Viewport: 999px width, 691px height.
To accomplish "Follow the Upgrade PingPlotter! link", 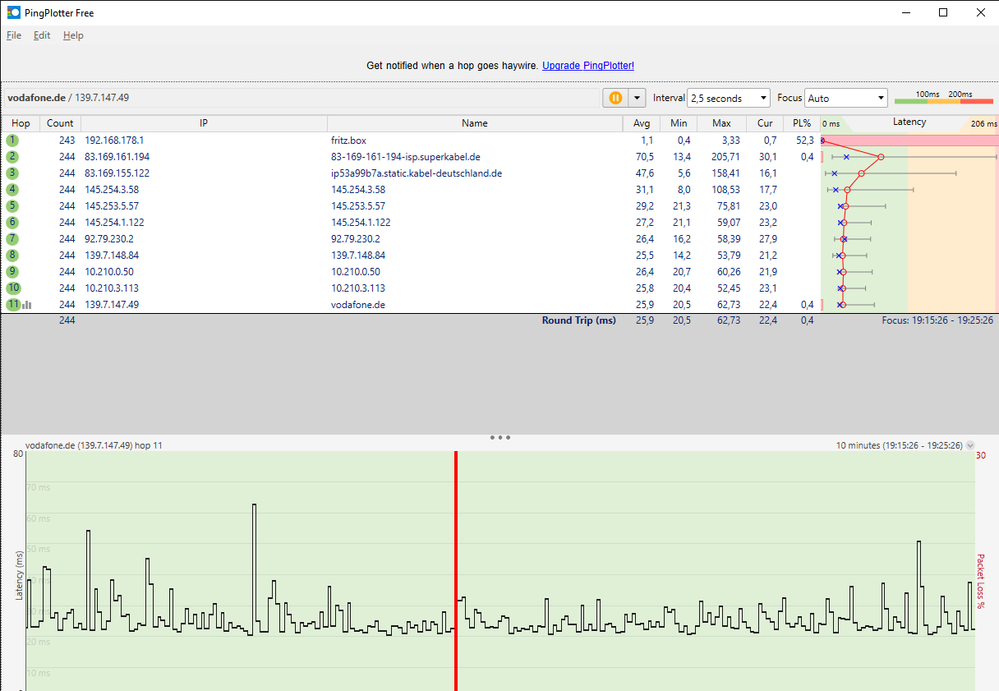I will (588, 66).
